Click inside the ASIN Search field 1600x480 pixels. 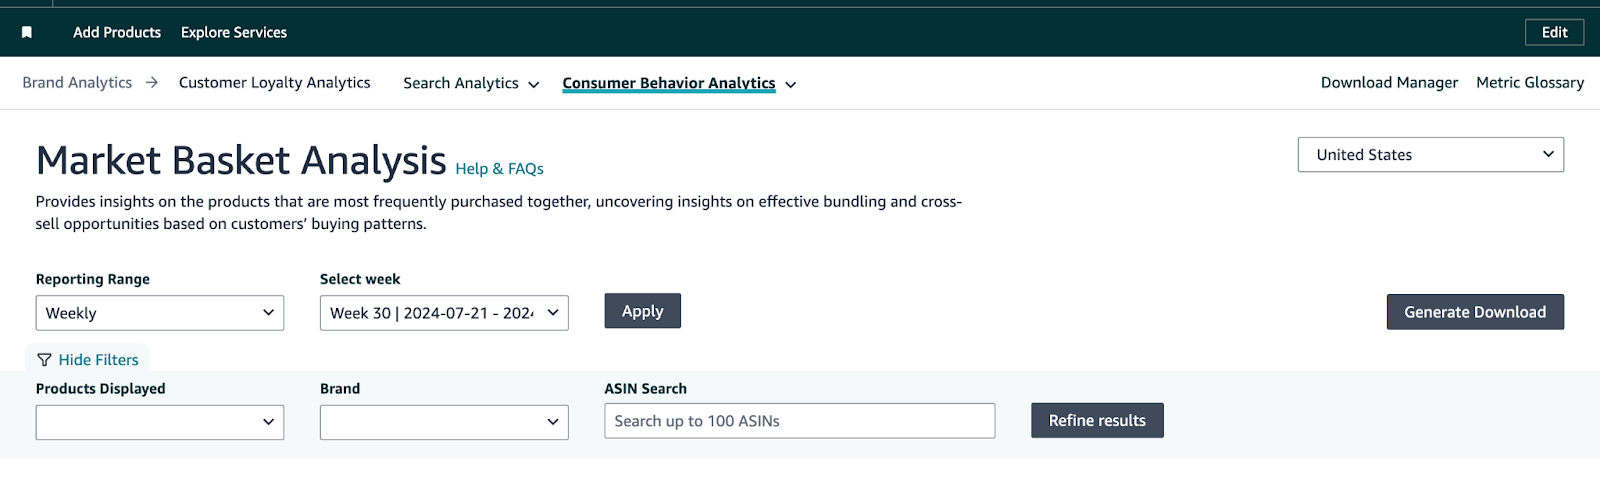800,421
